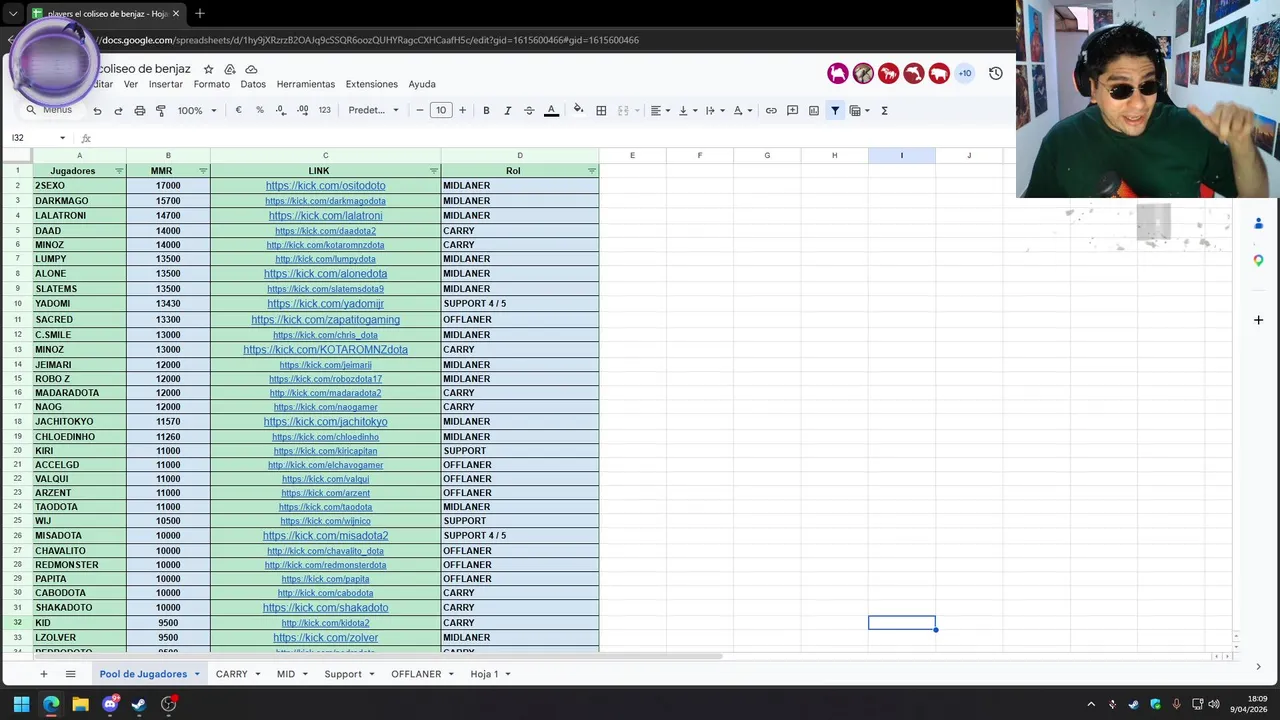Open the vertical align dropdown

[x=687, y=111]
